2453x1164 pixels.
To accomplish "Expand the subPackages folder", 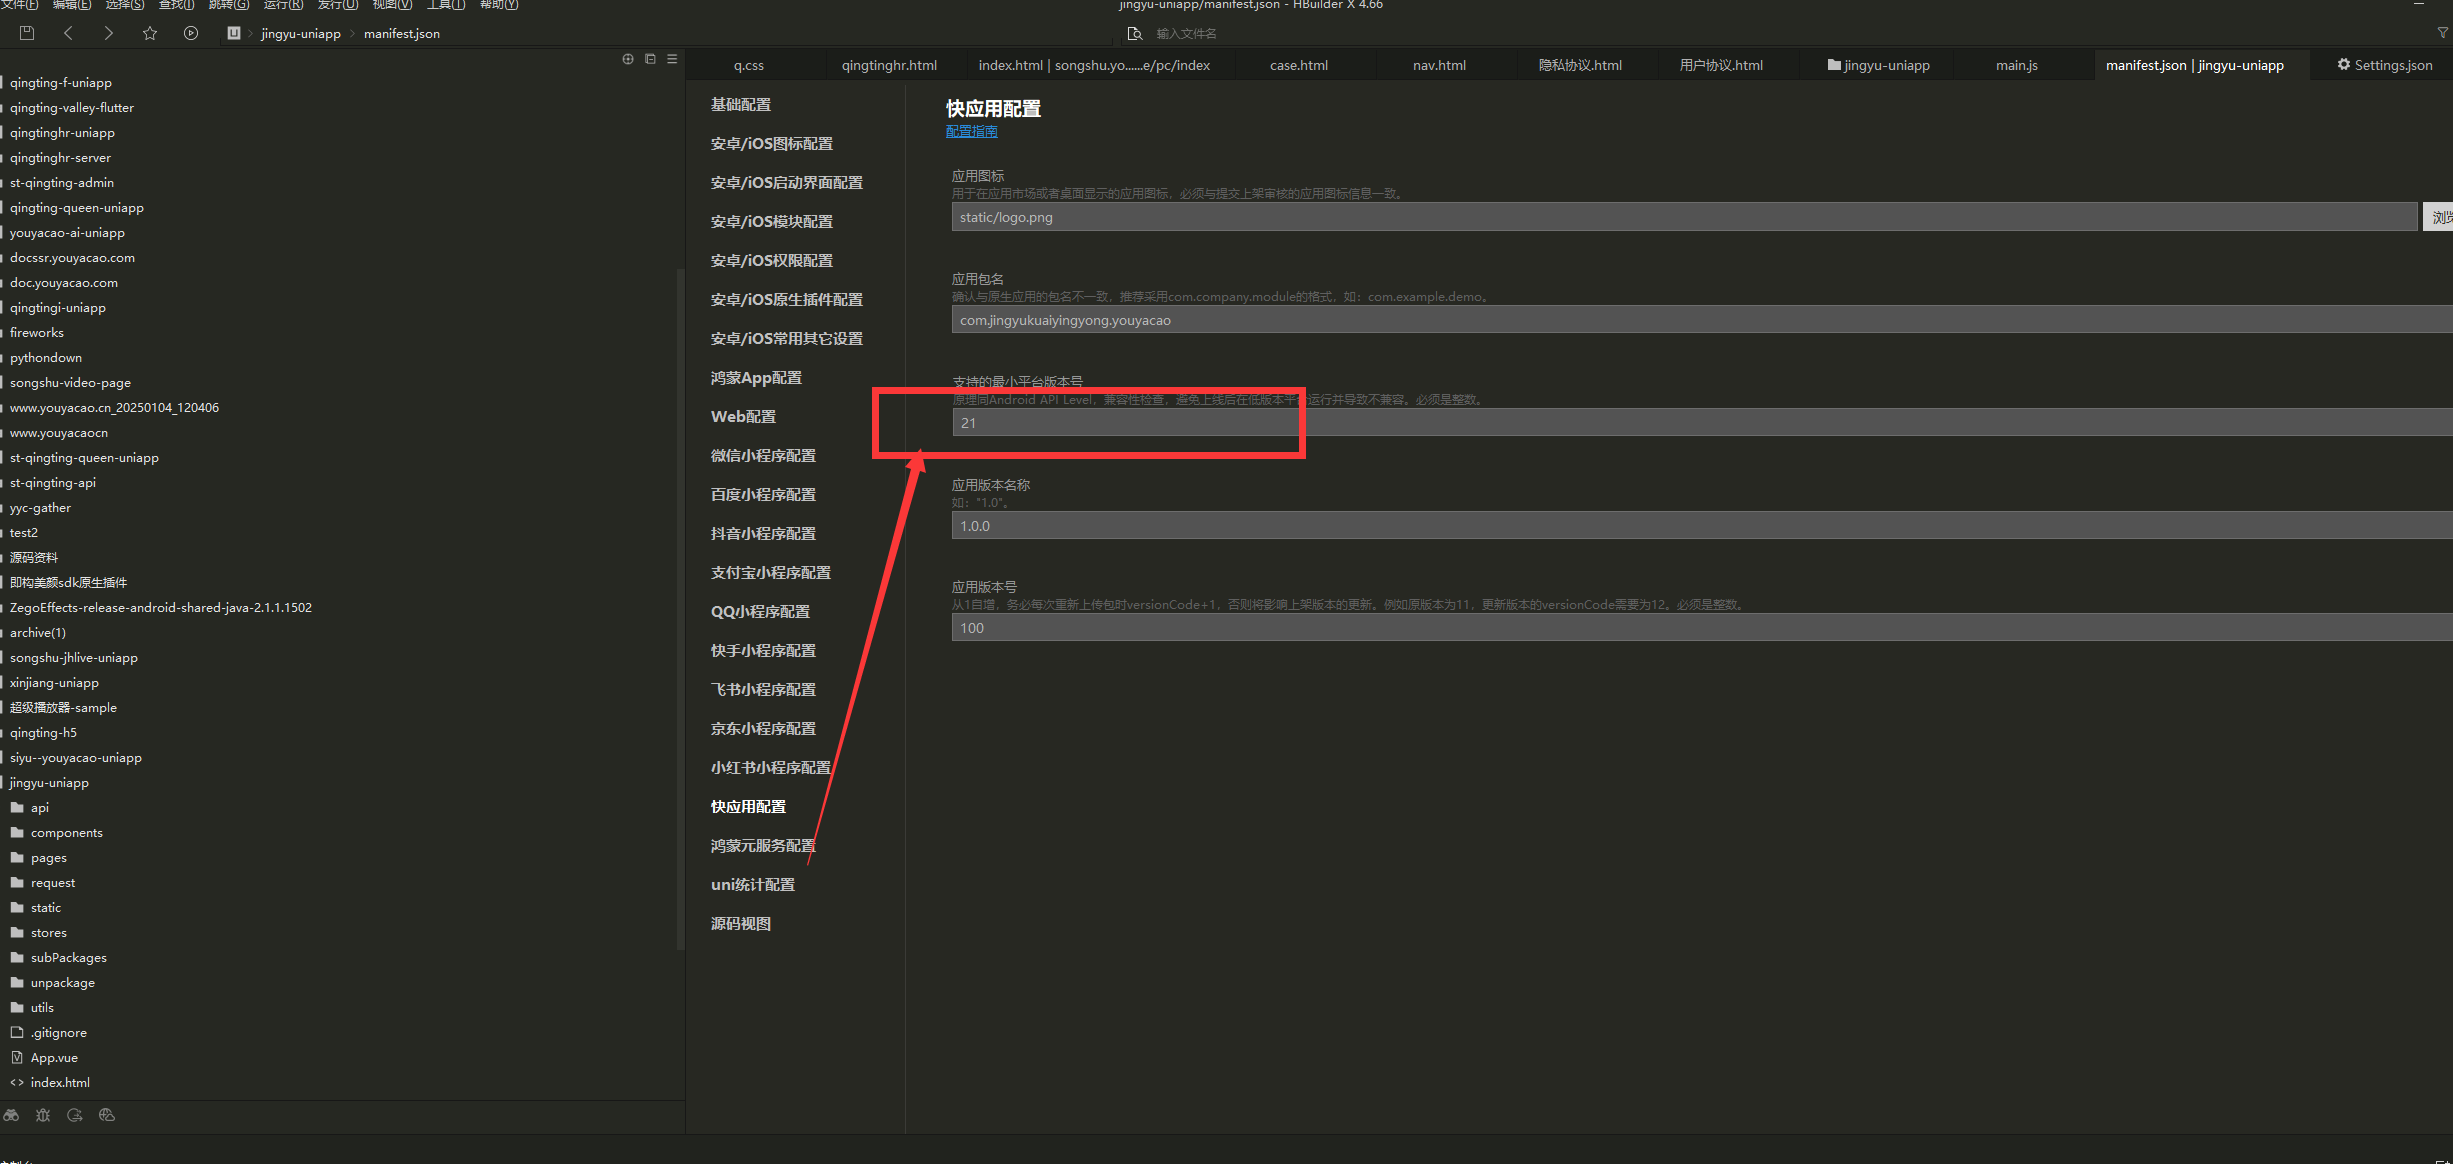I will (68, 958).
